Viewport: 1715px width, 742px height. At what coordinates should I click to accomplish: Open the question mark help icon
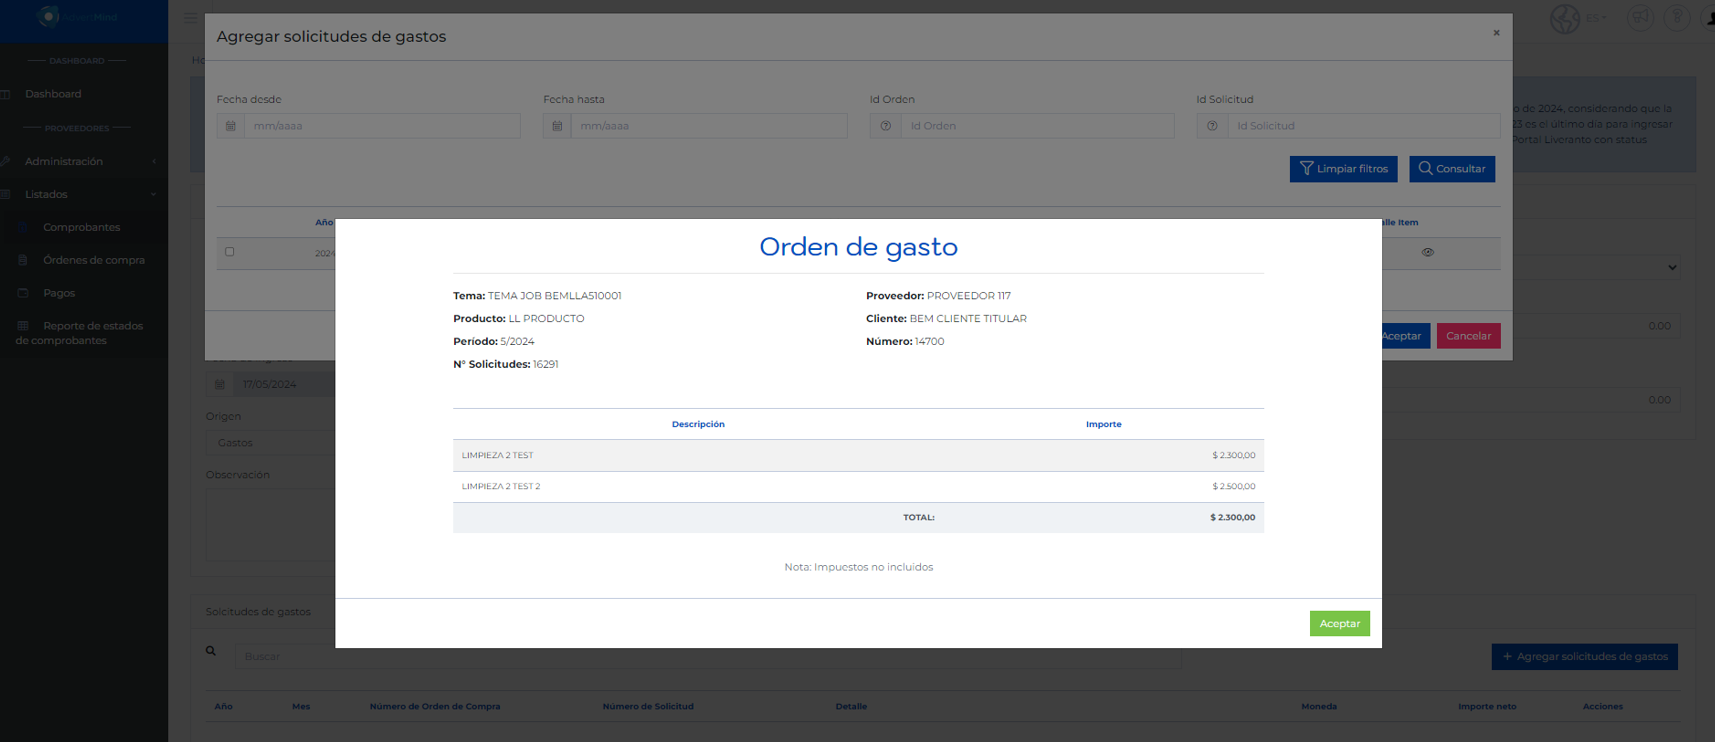[x=1677, y=18]
